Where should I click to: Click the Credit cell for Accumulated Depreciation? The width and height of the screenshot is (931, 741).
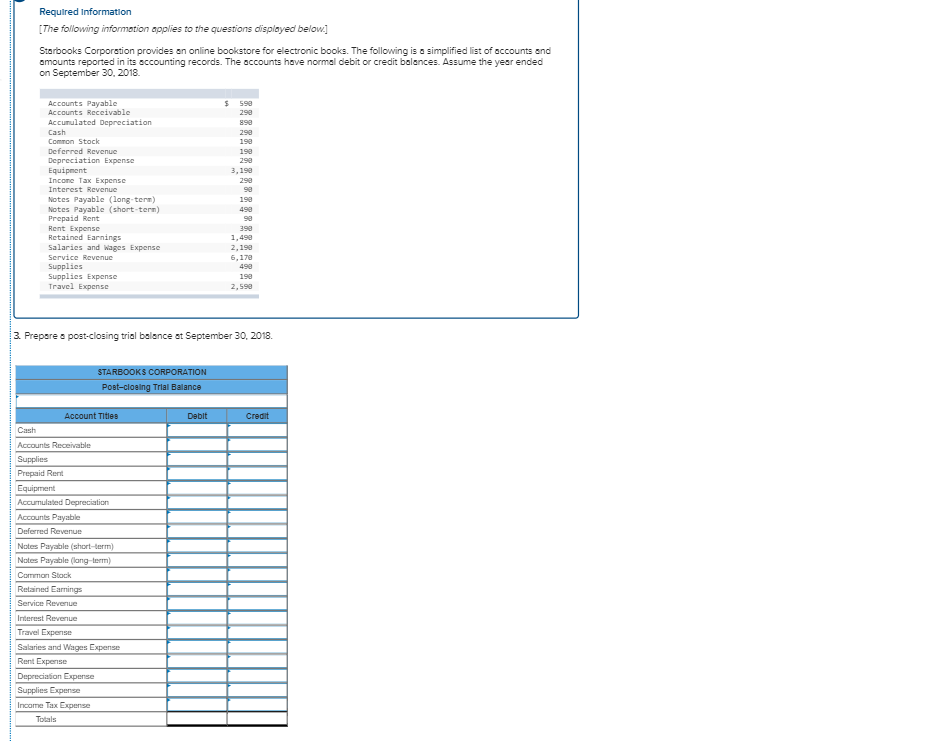click(x=256, y=502)
